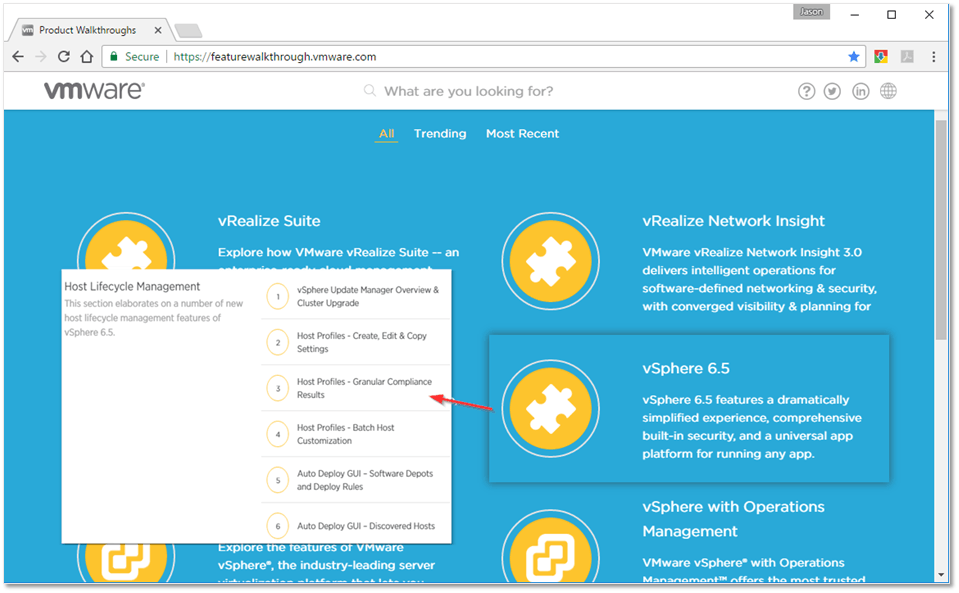The height and width of the screenshot is (593, 959).
Task: Click the search magnifier icon
Action: 369,91
